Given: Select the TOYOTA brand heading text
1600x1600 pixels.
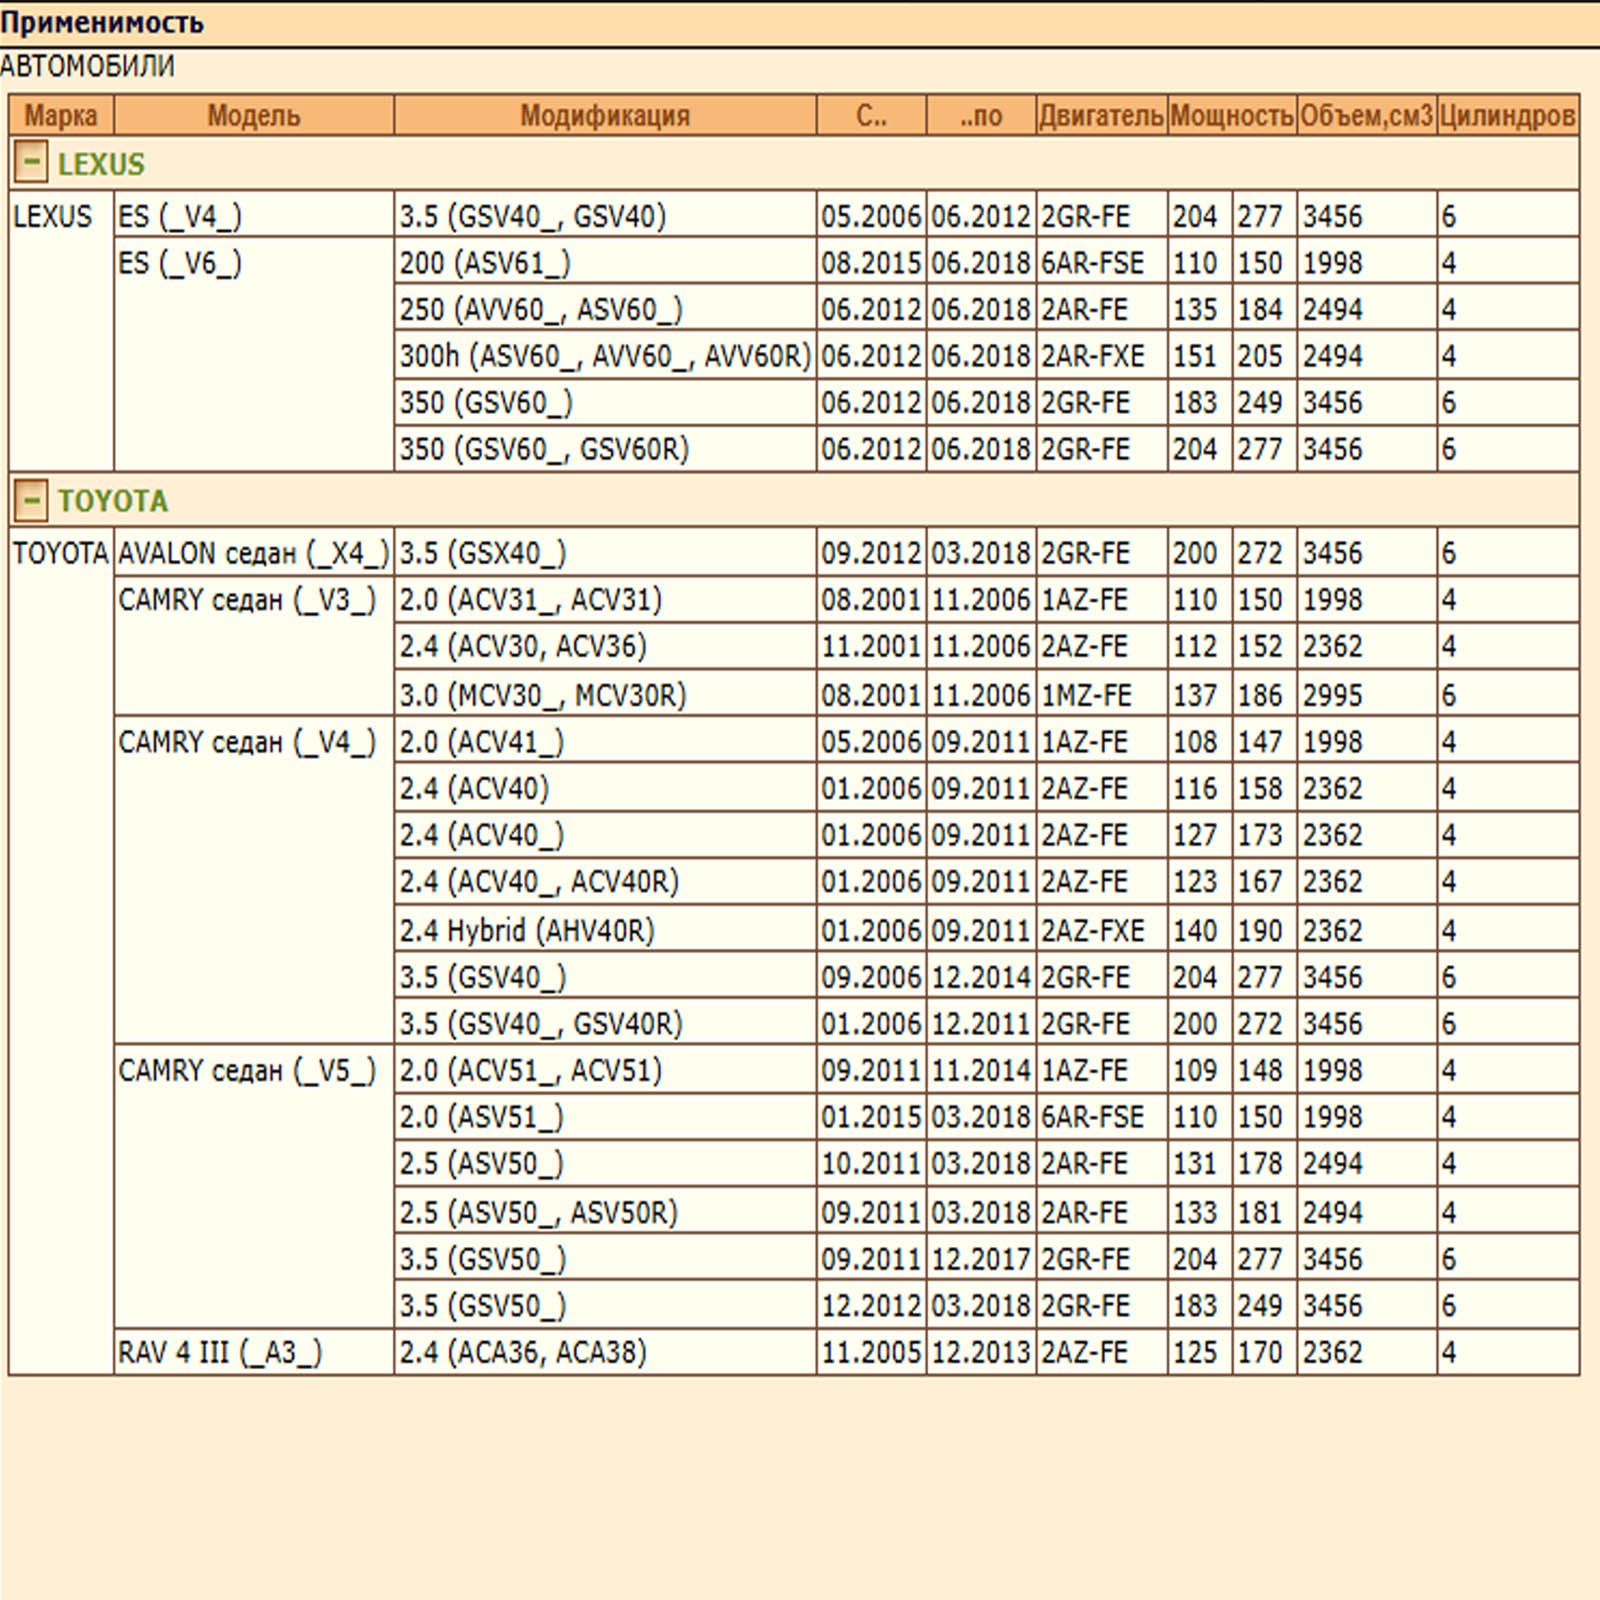Looking at the screenshot, I should coord(112,501).
